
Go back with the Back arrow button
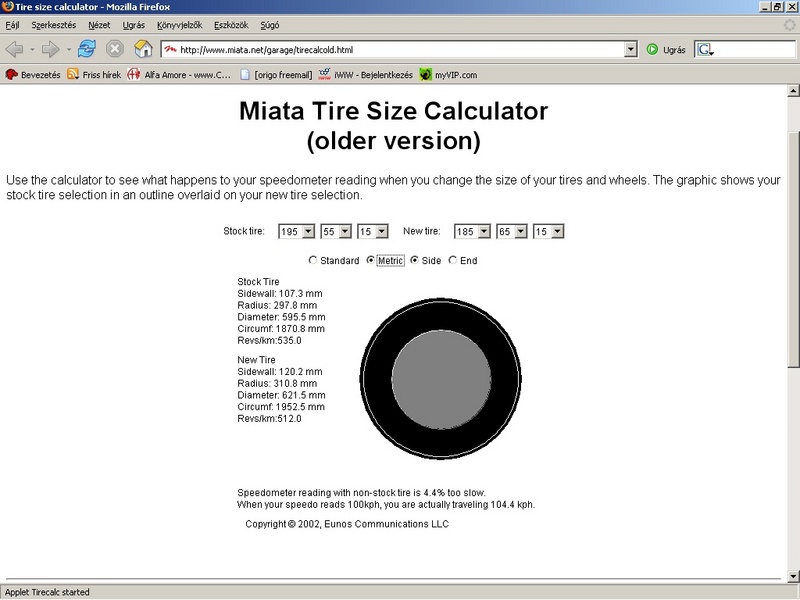tap(14, 49)
